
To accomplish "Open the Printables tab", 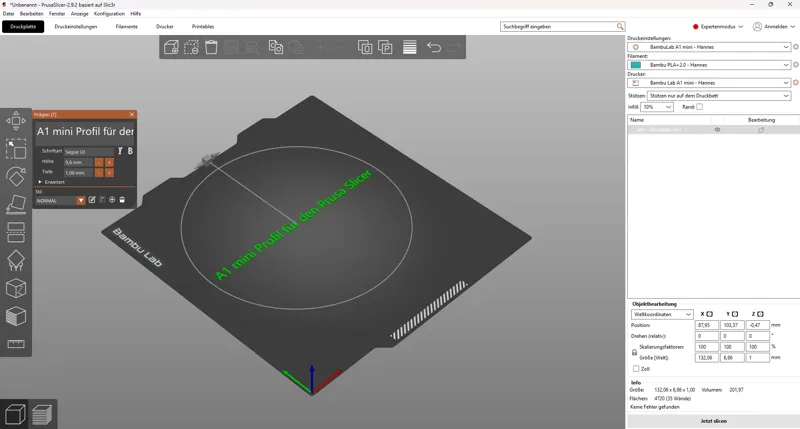I will tap(203, 27).
